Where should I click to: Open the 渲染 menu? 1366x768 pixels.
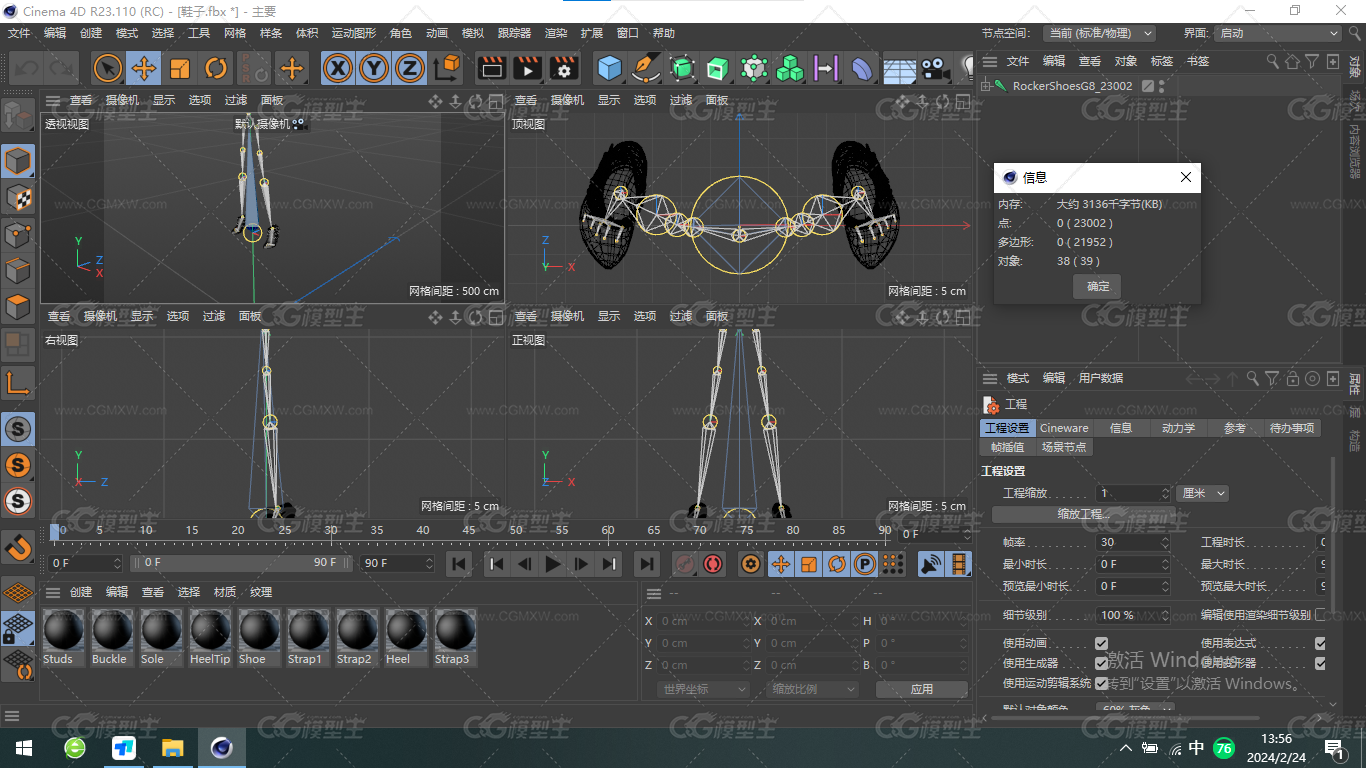[x=556, y=33]
